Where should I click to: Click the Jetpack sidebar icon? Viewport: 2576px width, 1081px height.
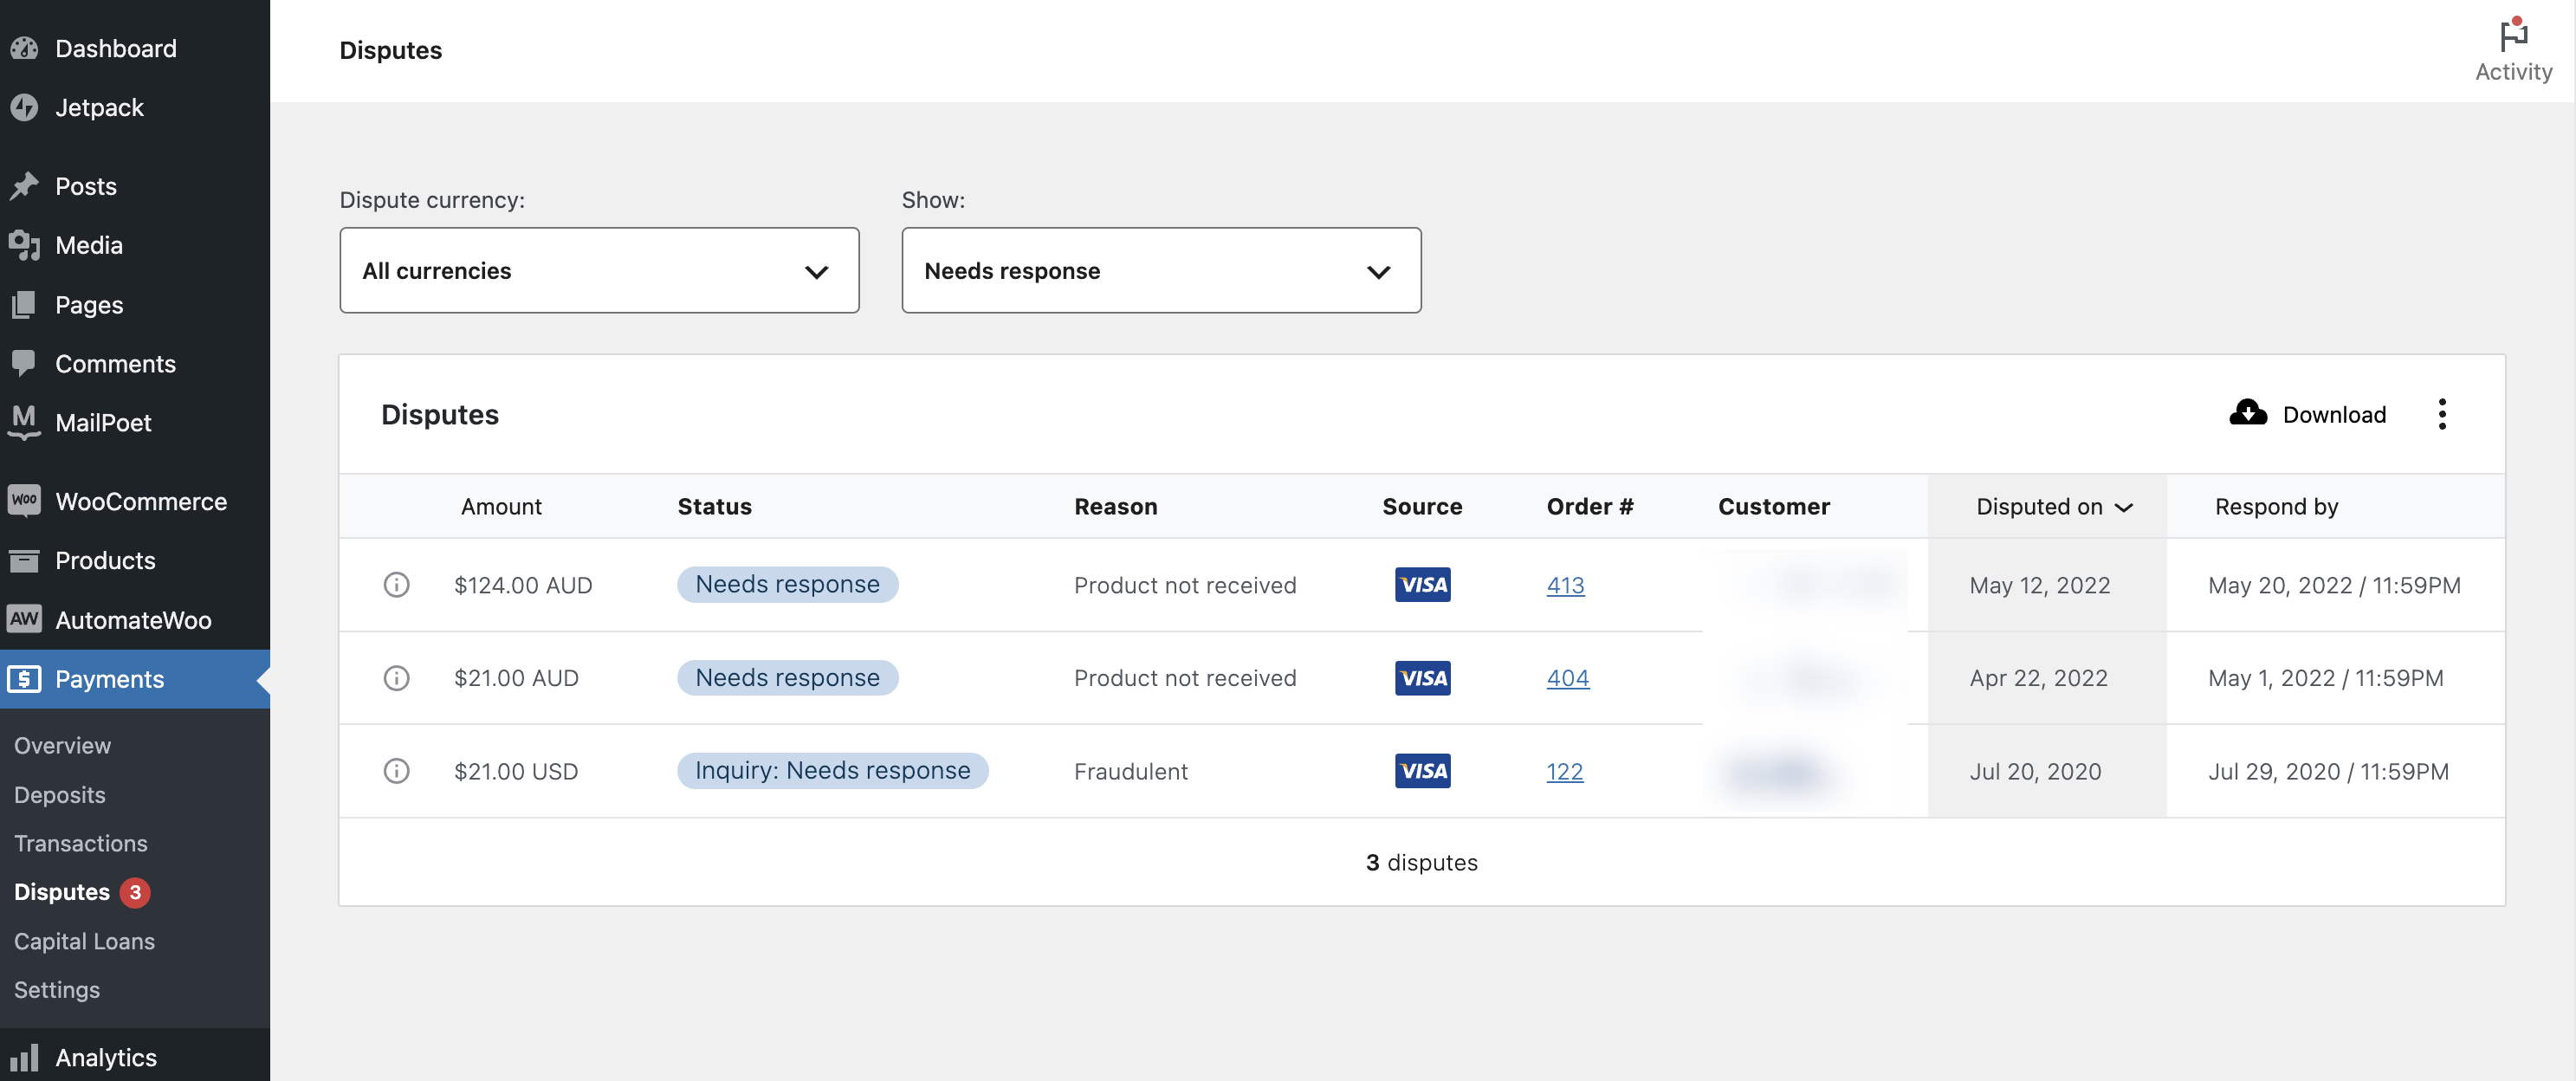pyautogui.click(x=24, y=107)
